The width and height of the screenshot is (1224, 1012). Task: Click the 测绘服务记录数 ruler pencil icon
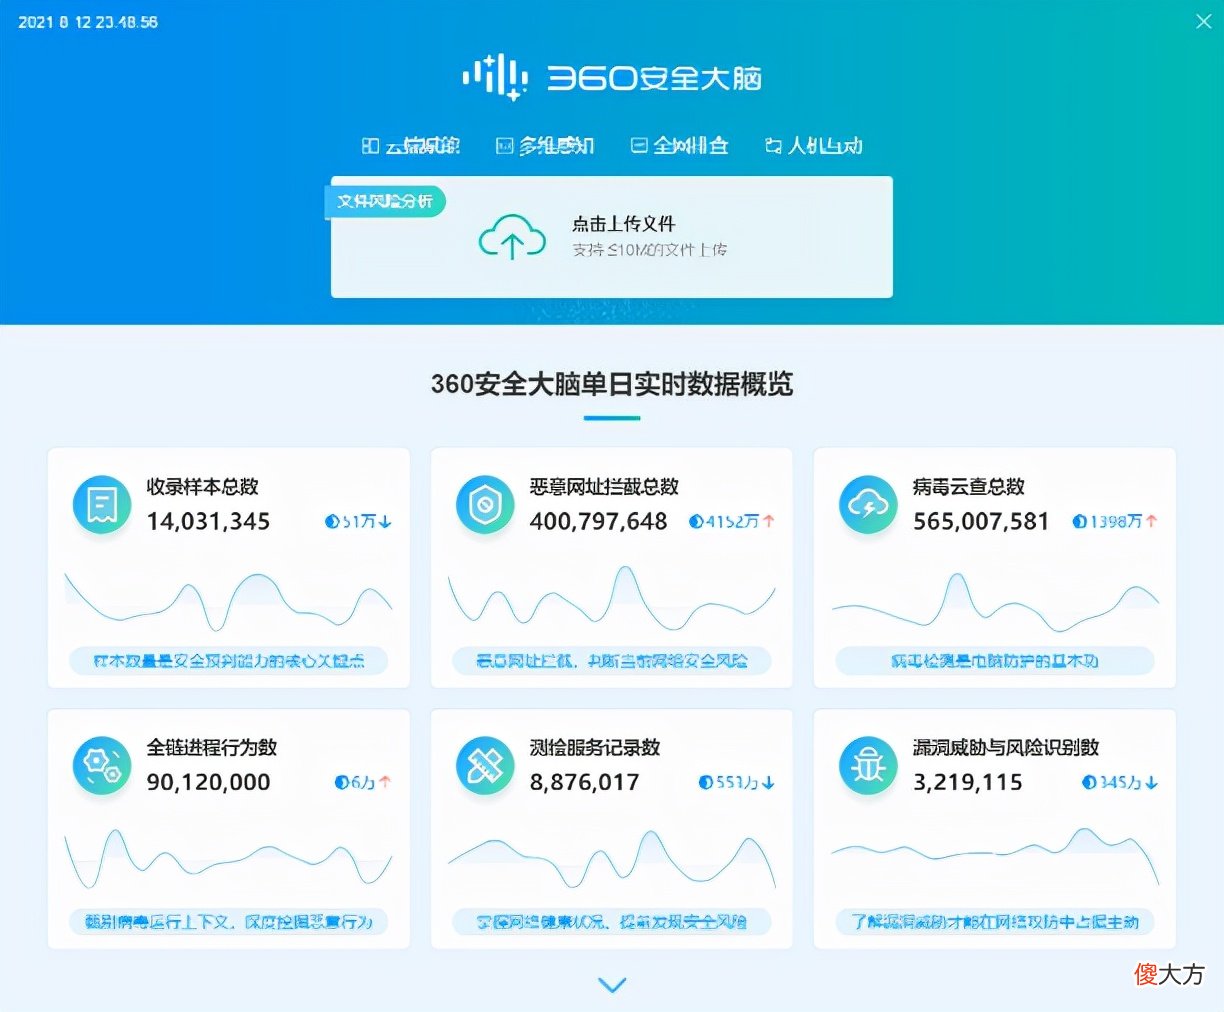point(485,766)
